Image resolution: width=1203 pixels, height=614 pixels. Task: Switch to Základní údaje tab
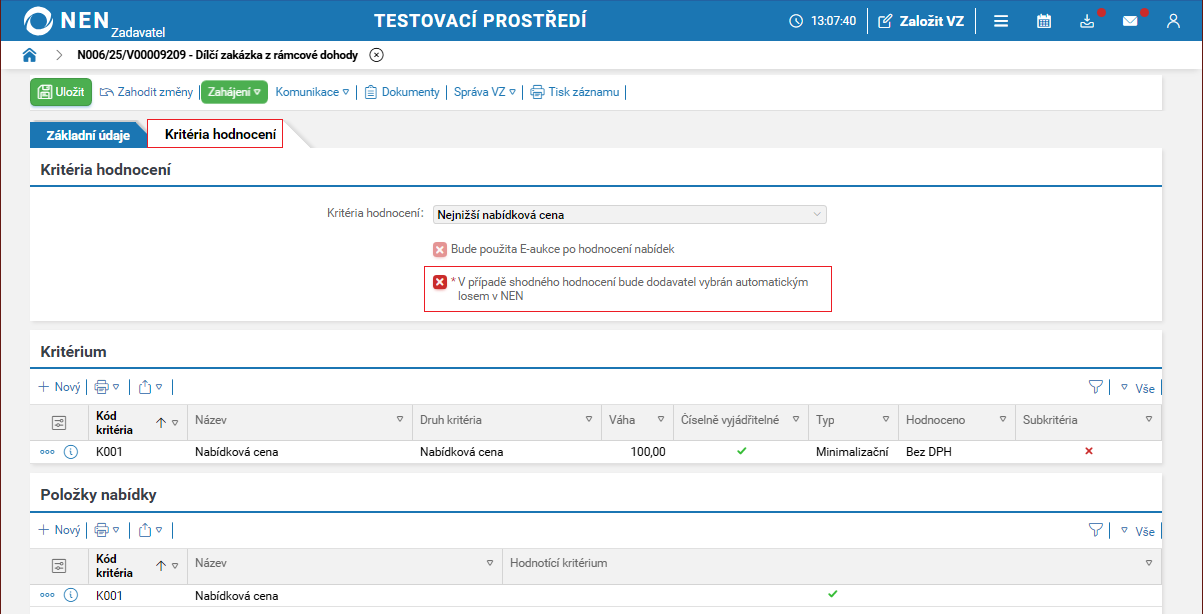pyautogui.click(x=88, y=135)
